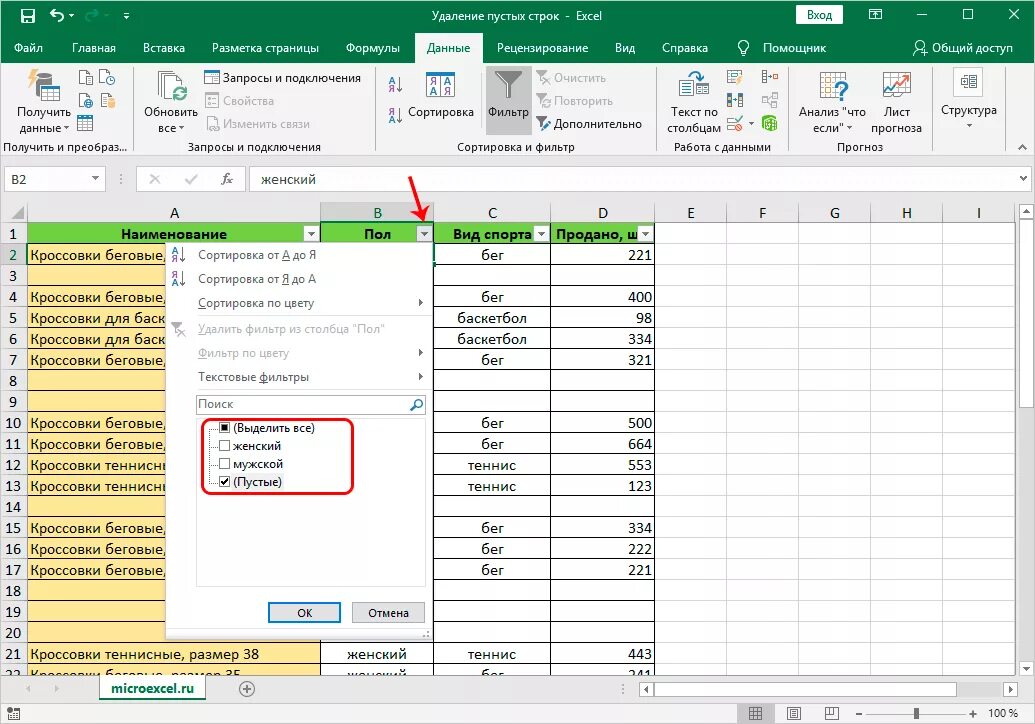1035x724 pixels.
Task: Click the Save icon in title bar
Action: point(27,15)
